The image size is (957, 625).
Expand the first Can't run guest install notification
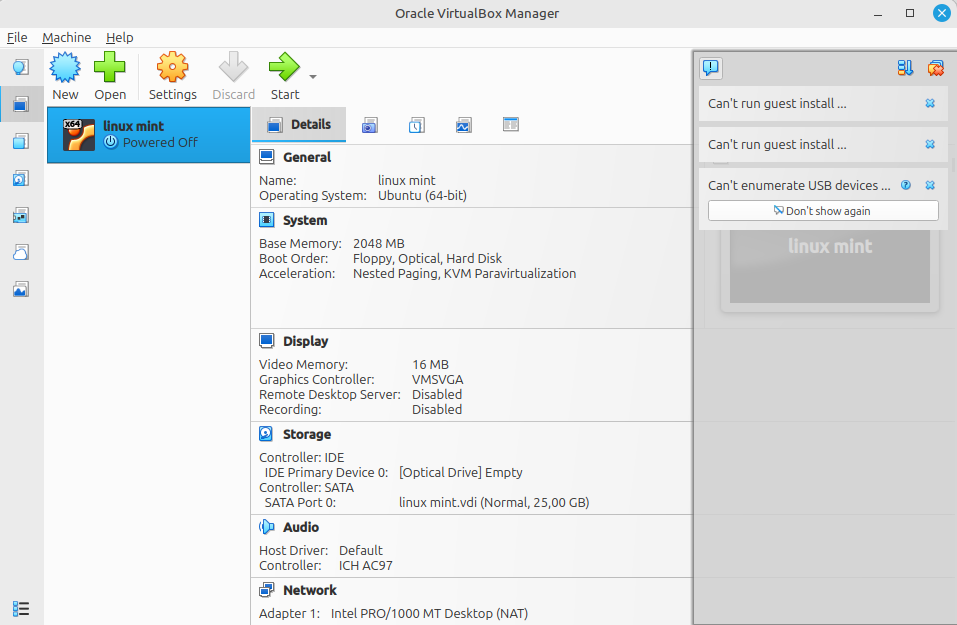click(x=777, y=103)
